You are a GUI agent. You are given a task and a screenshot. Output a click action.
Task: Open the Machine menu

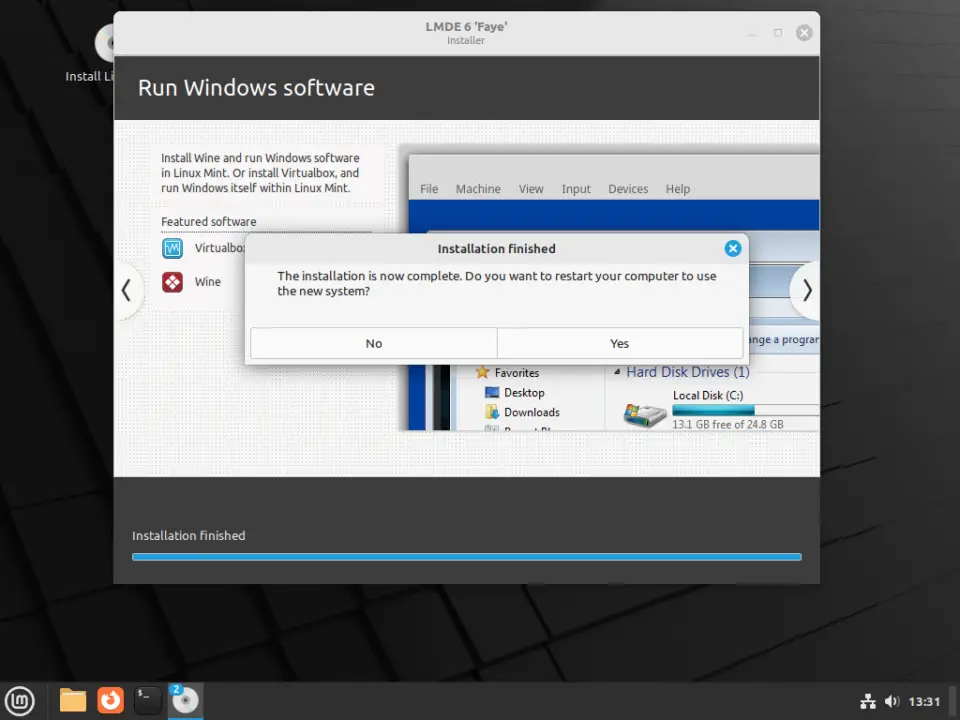click(478, 188)
